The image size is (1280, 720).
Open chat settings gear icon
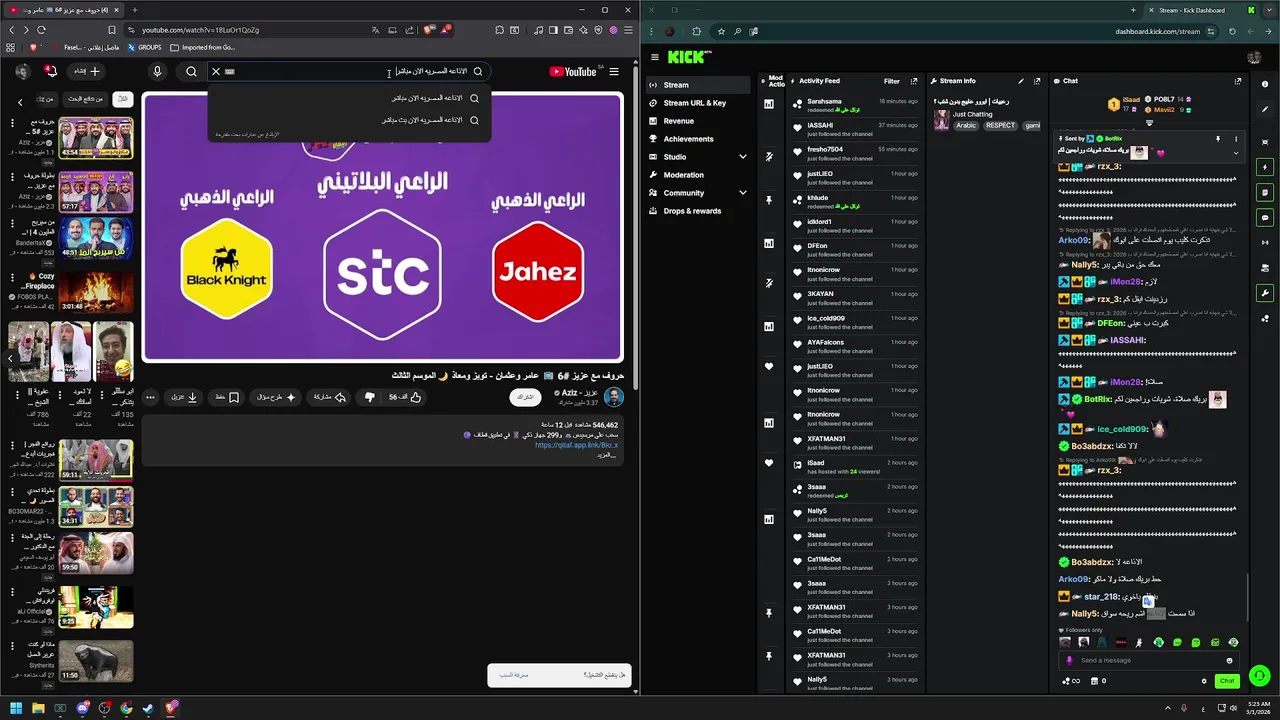click(x=1204, y=681)
